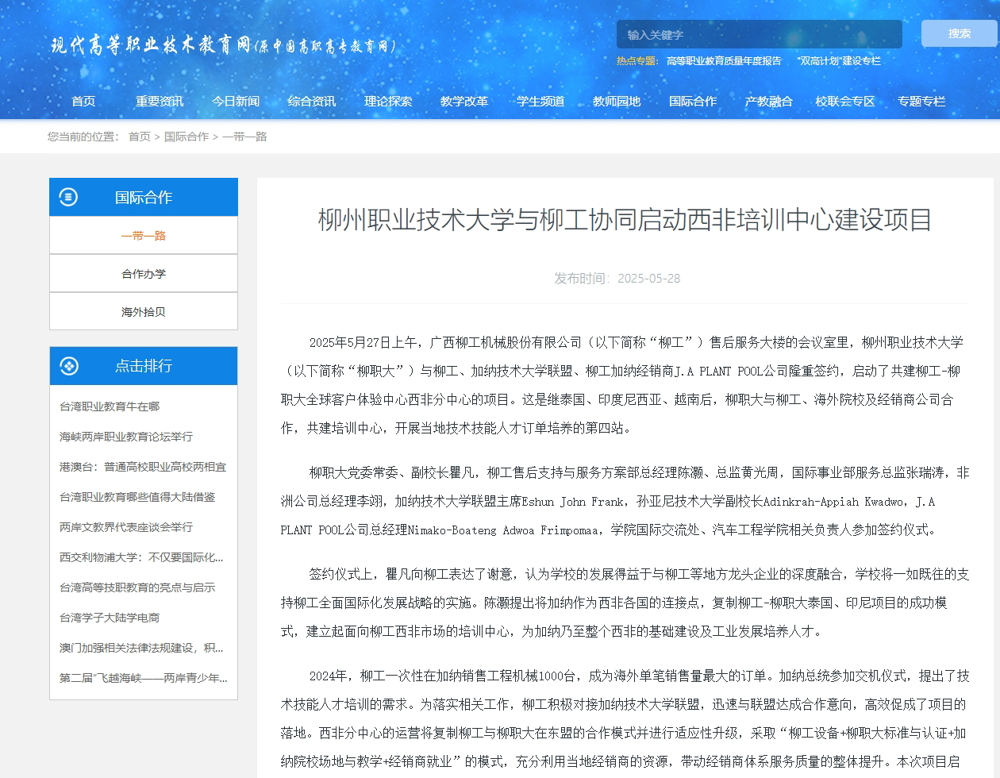
Task: Open the 理论探索 menu item
Action: [x=387, y=101]
